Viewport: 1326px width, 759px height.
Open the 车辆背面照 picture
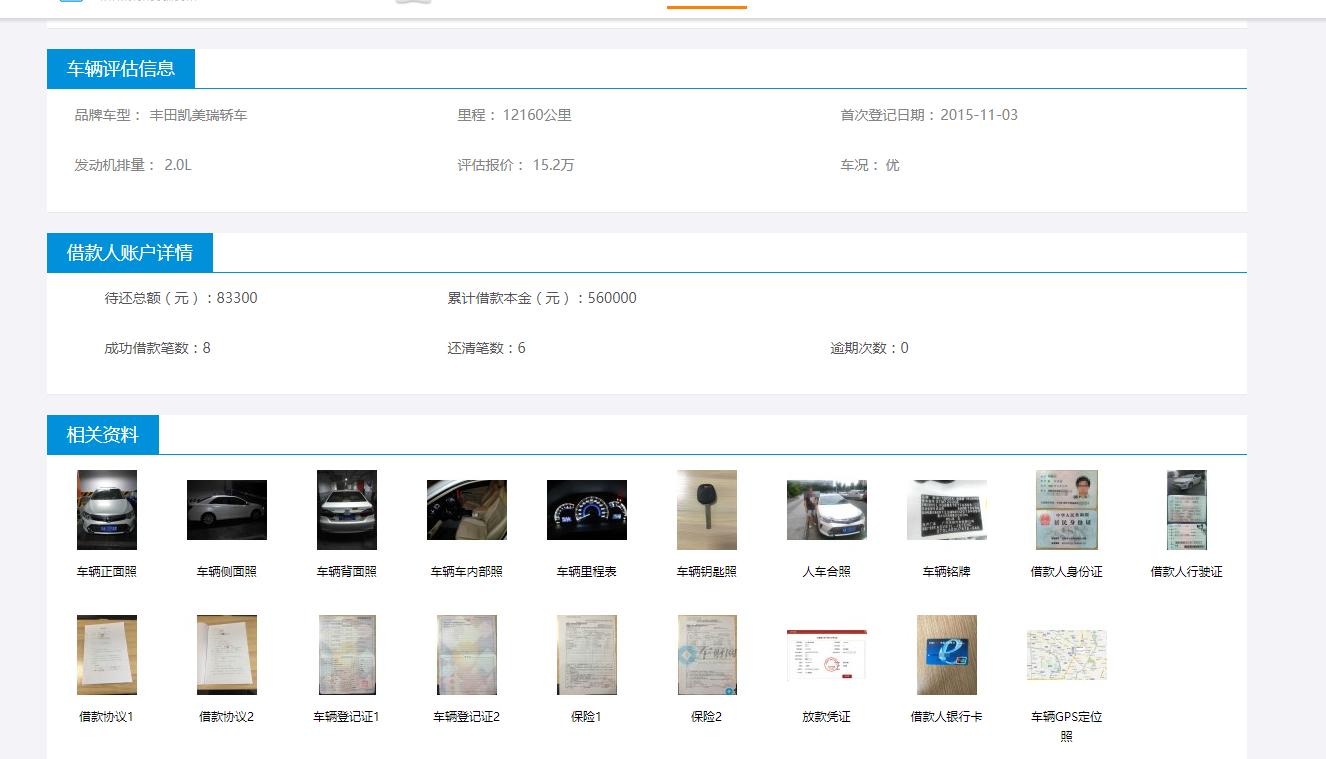pyautogui.click(x=346, y=510)
